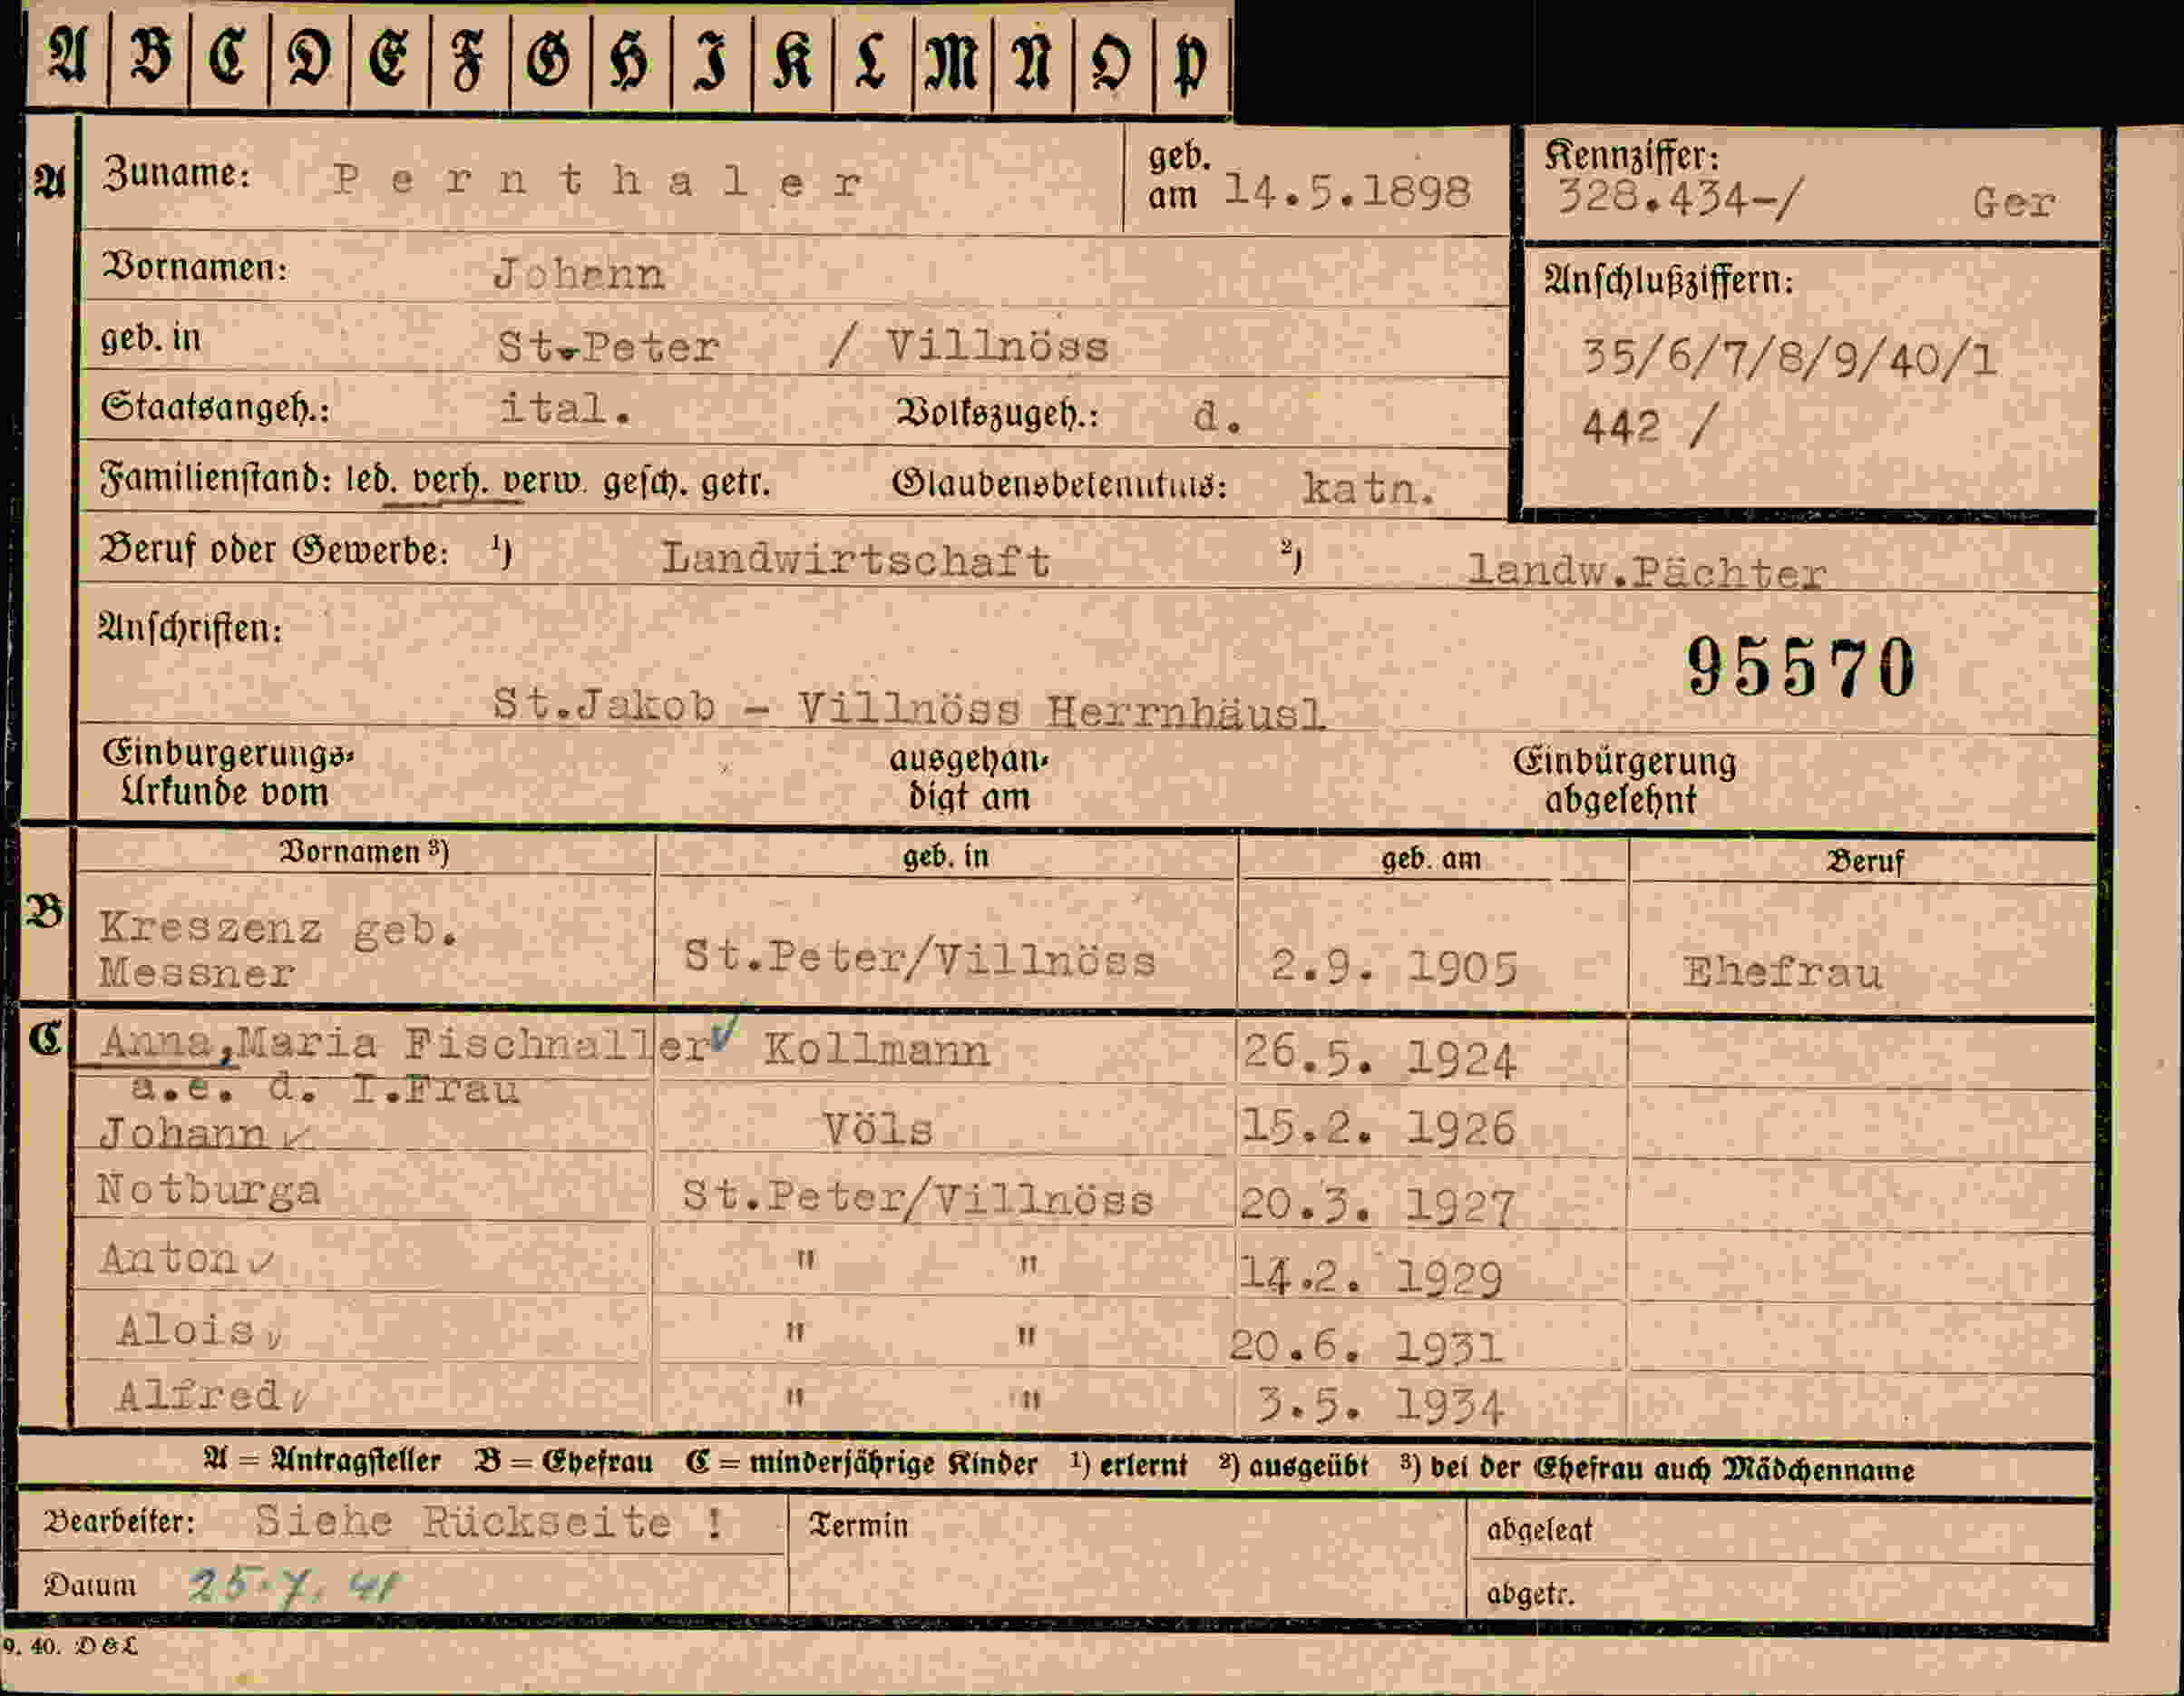
Task: Click the wife's Beruf entry 'Ehefrau'
Action: pos(1782,972)
